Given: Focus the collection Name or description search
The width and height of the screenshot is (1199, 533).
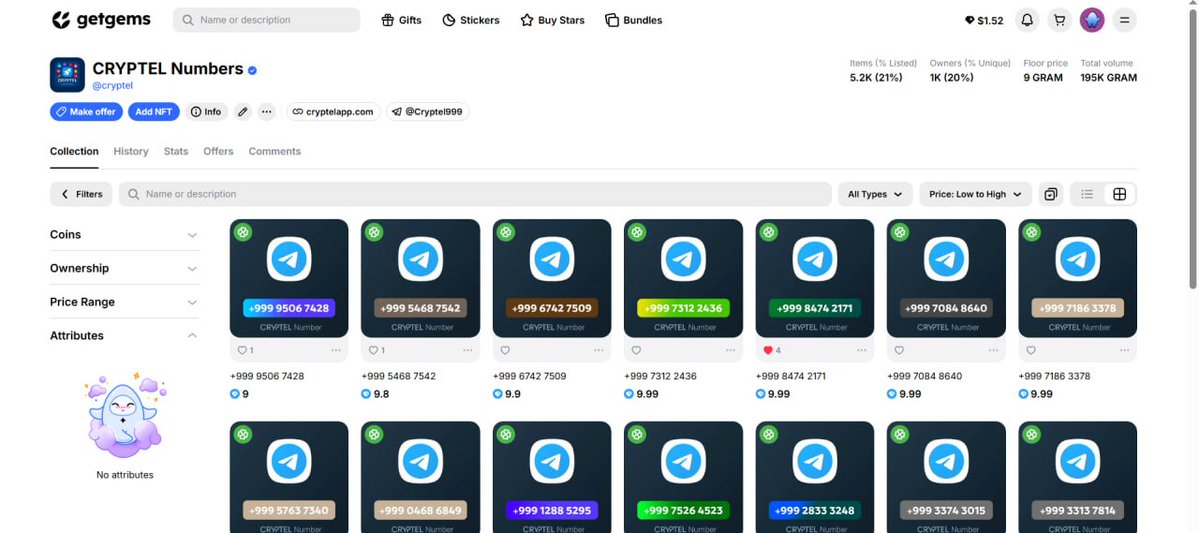Looking at the screenshot, I should (475, 194).
